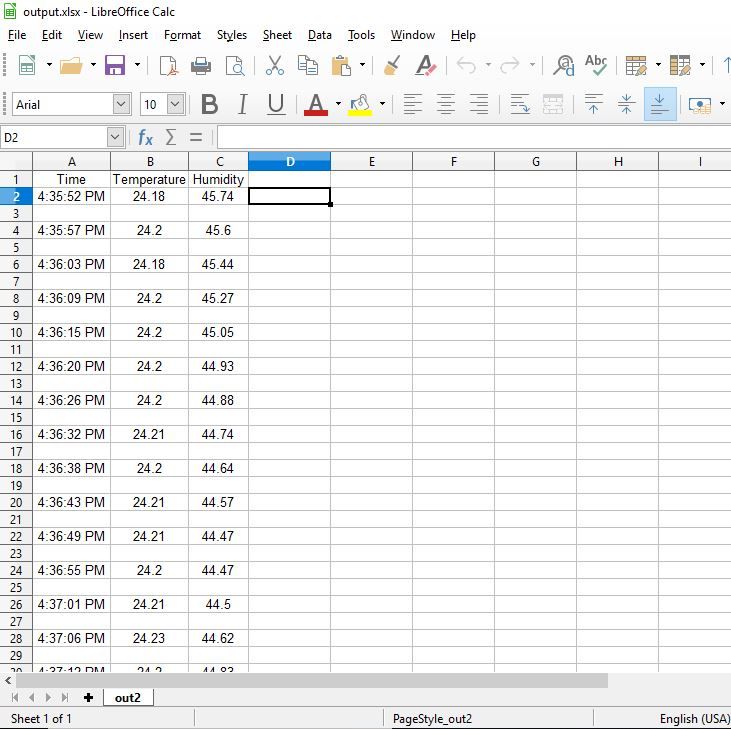The image size is (731, 729).
Task: Click the Save document icon
Action: [115, 65]
